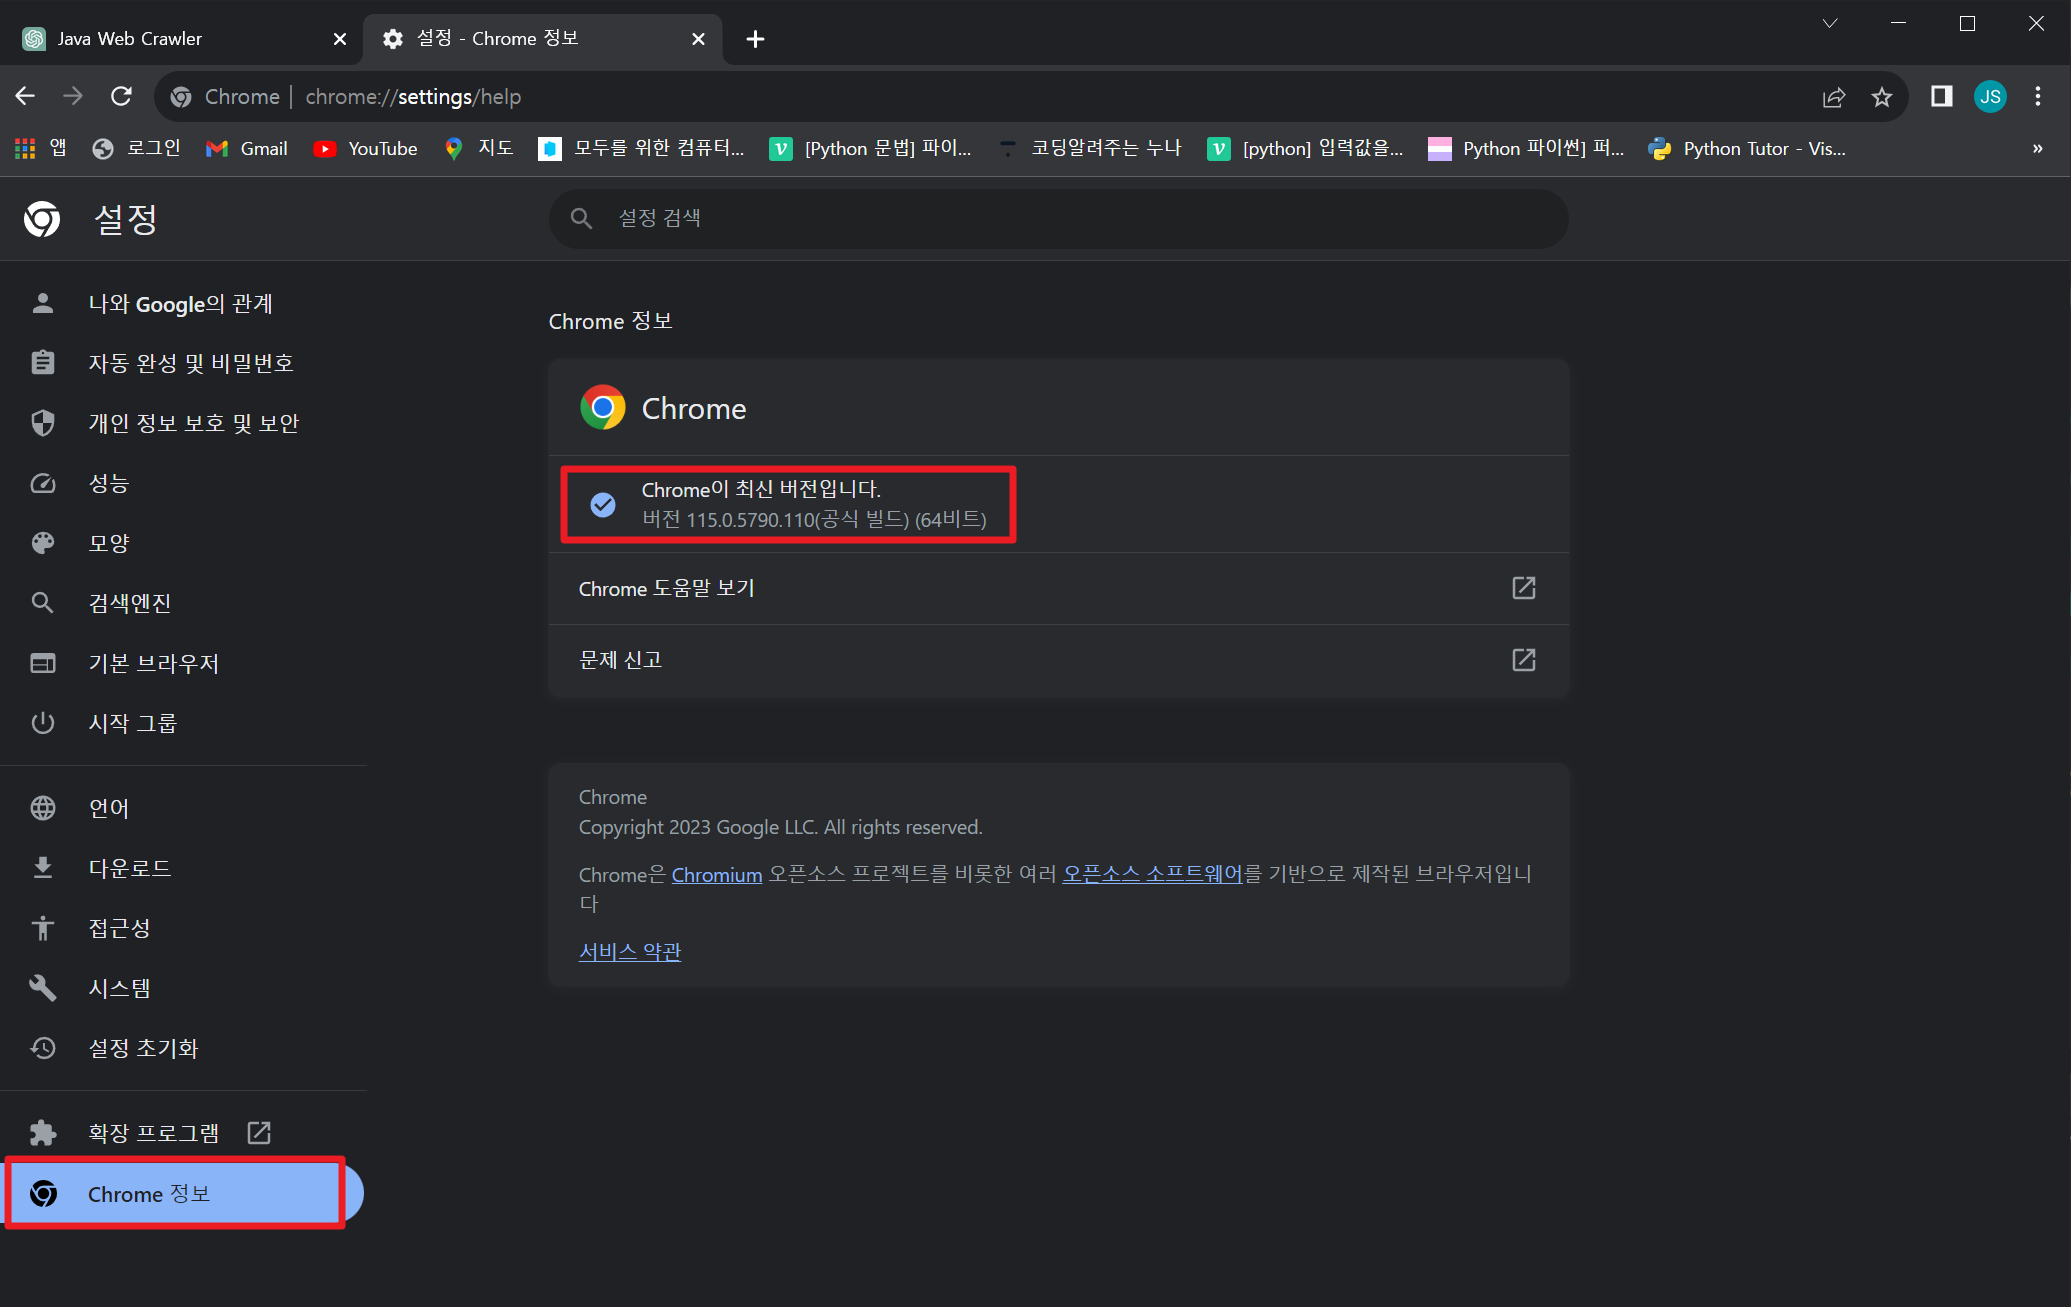Select 설정 초기화 menu item

click(x=141, y=1047)
